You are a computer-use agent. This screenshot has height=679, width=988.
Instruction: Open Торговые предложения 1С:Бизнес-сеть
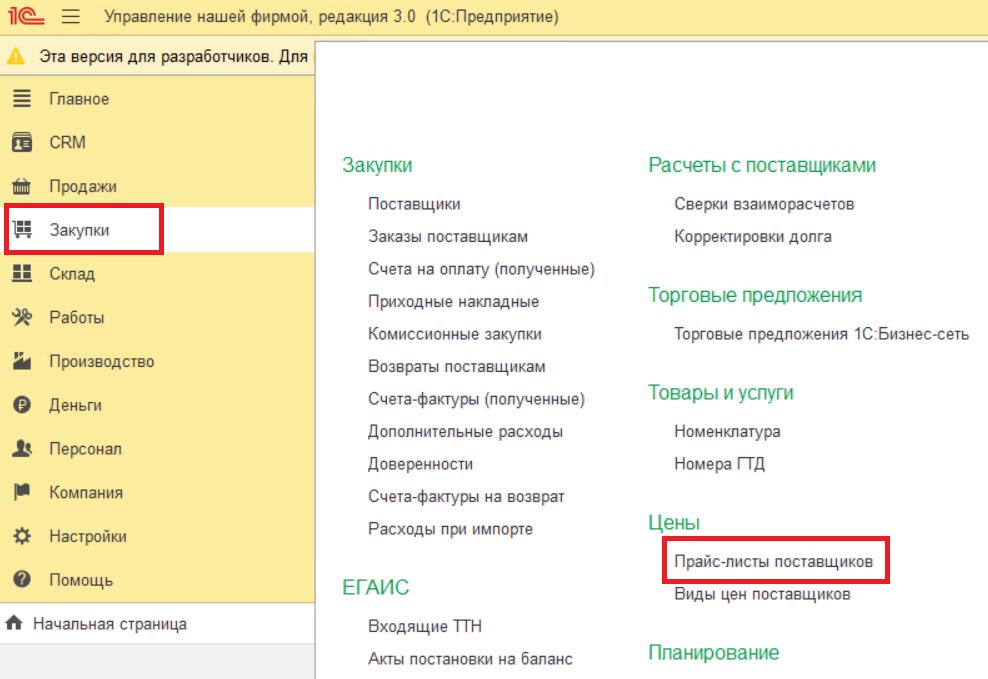click(822, 334)
